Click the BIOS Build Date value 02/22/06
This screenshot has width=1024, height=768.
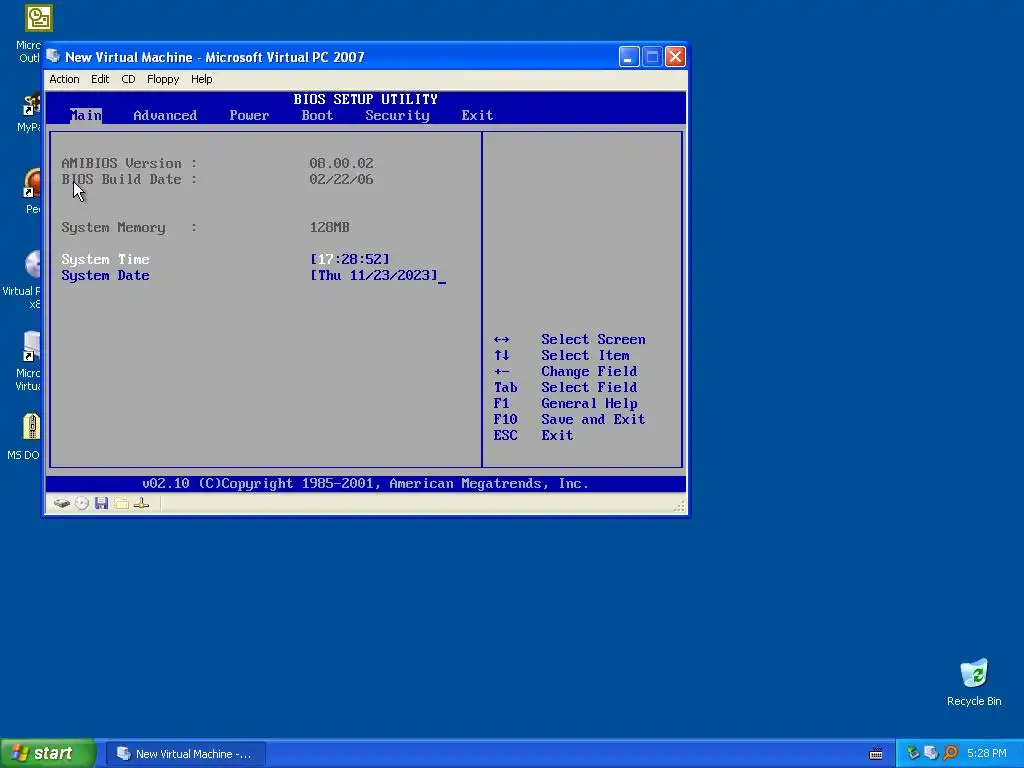341,180
